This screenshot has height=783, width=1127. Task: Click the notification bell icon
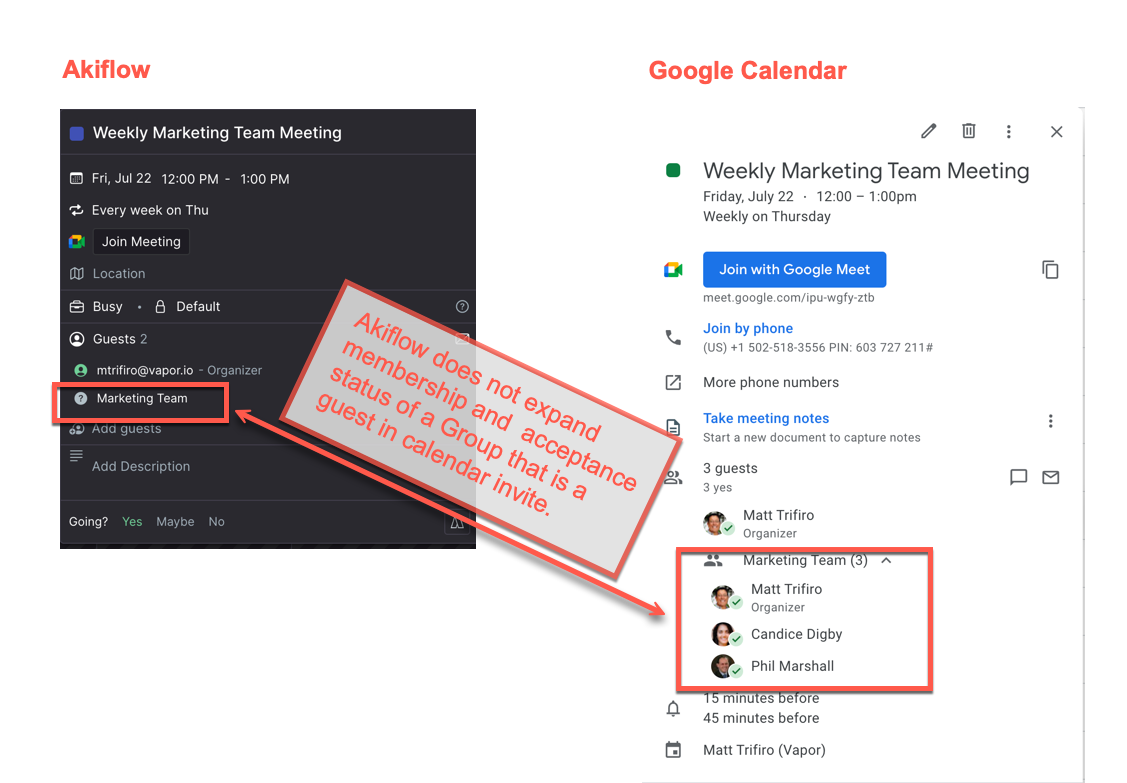(x=673, y=709)
